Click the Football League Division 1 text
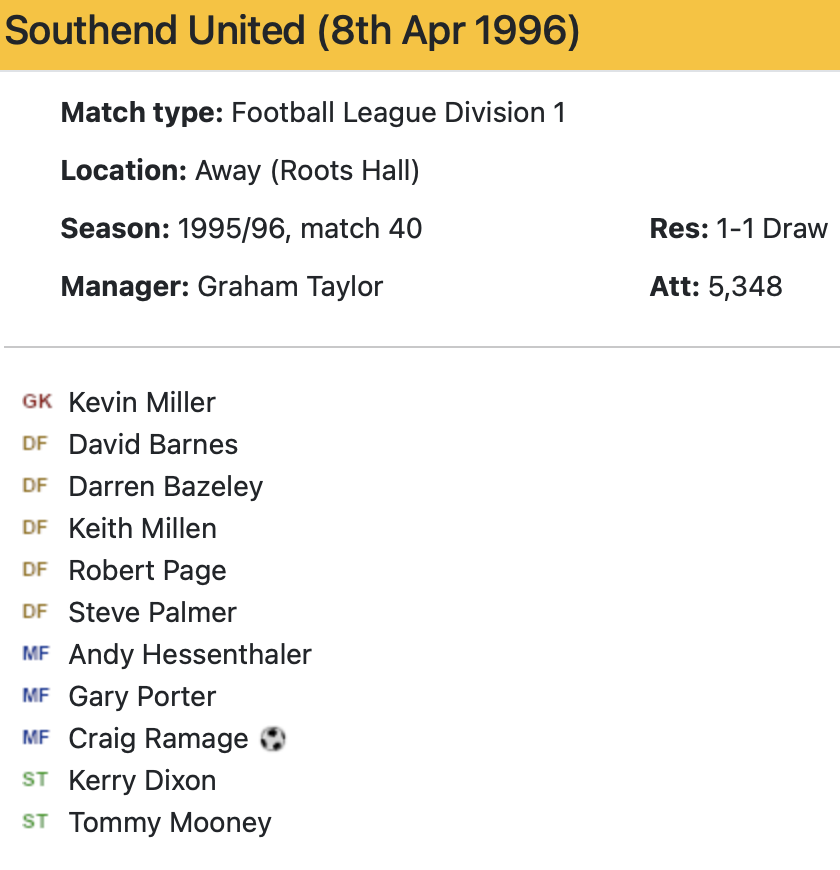This screenshot has height=870, width=840. click(x=398, y=113)
